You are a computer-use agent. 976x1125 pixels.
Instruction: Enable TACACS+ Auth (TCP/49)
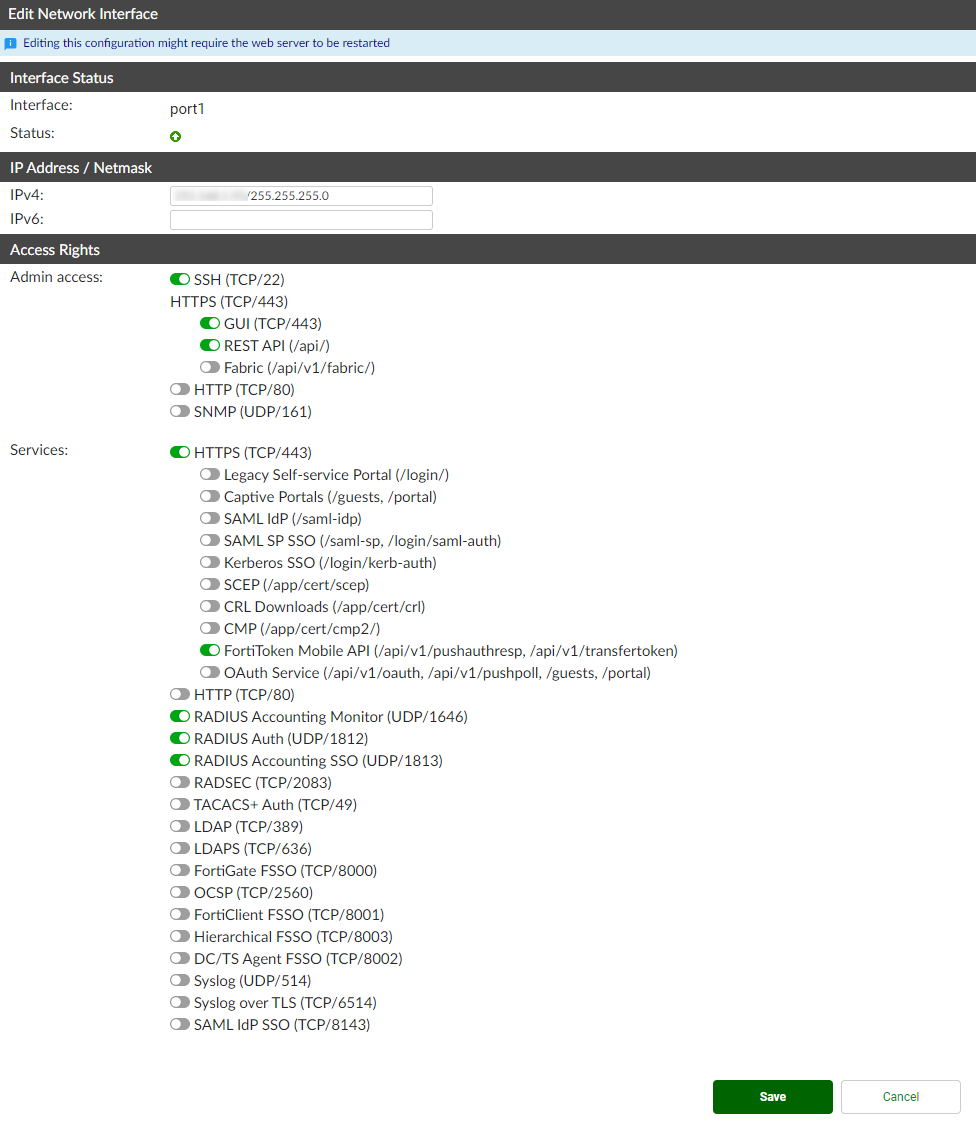pyautogui.click(x=179, y=804)
